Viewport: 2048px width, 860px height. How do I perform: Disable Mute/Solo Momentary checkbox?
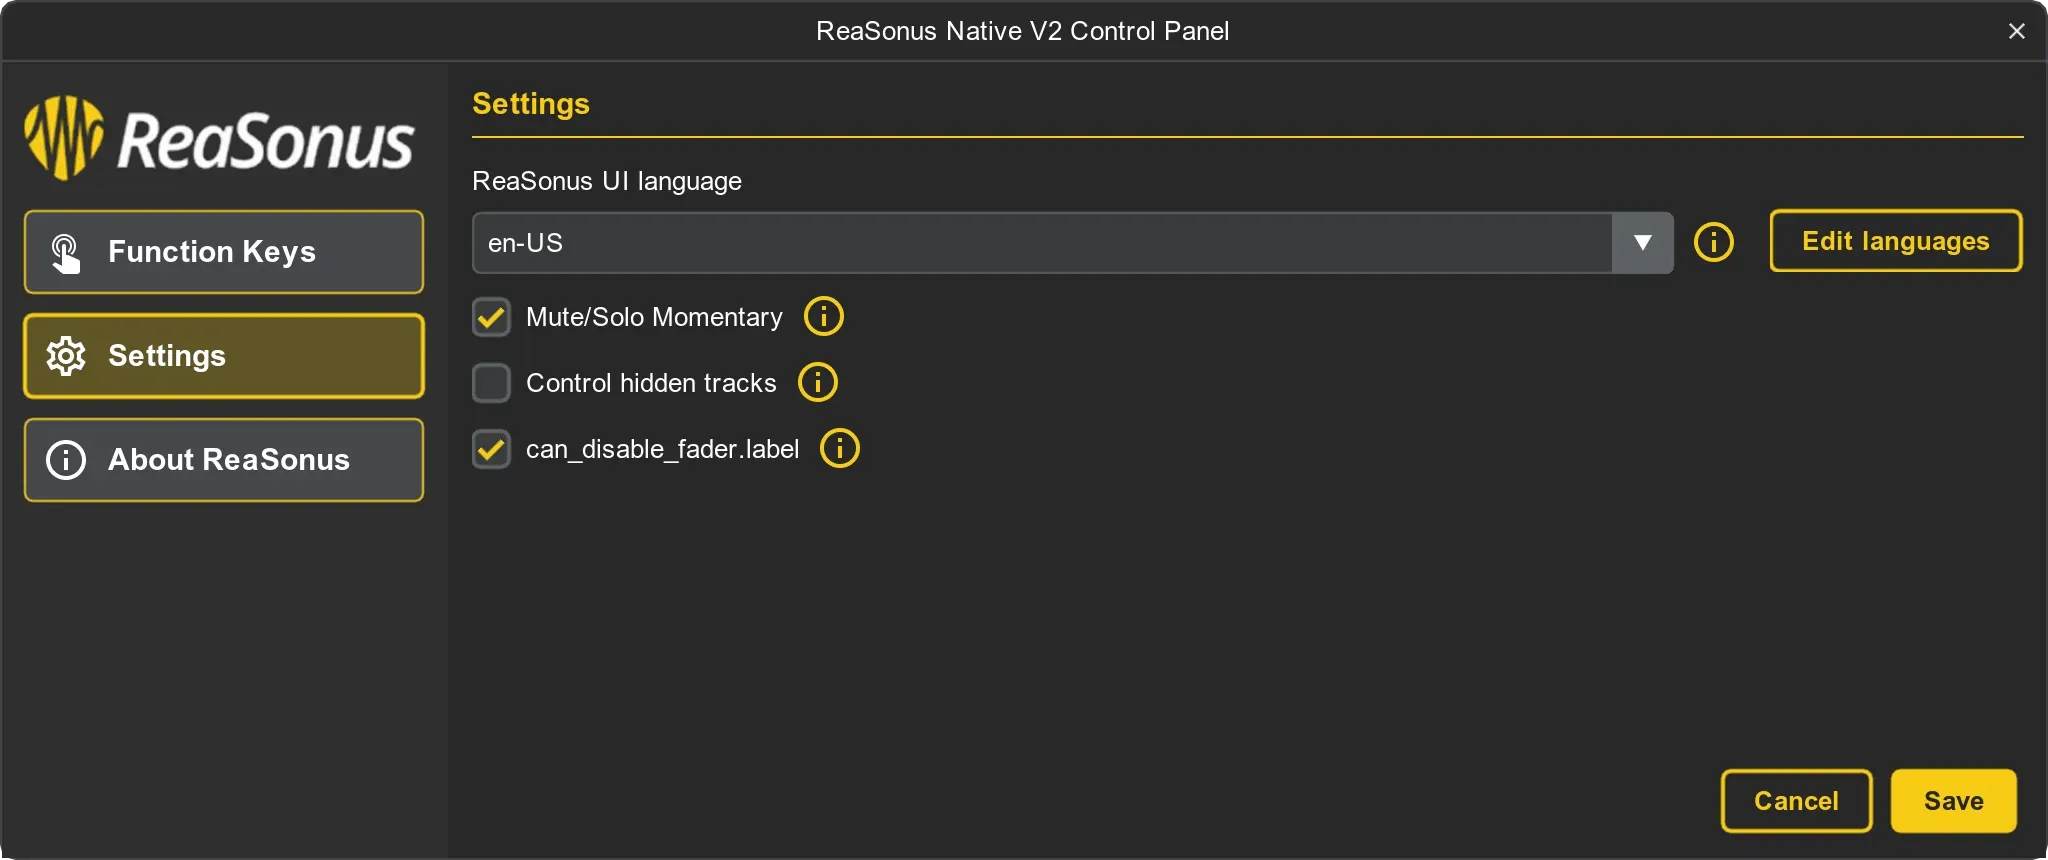pos(491,317)
